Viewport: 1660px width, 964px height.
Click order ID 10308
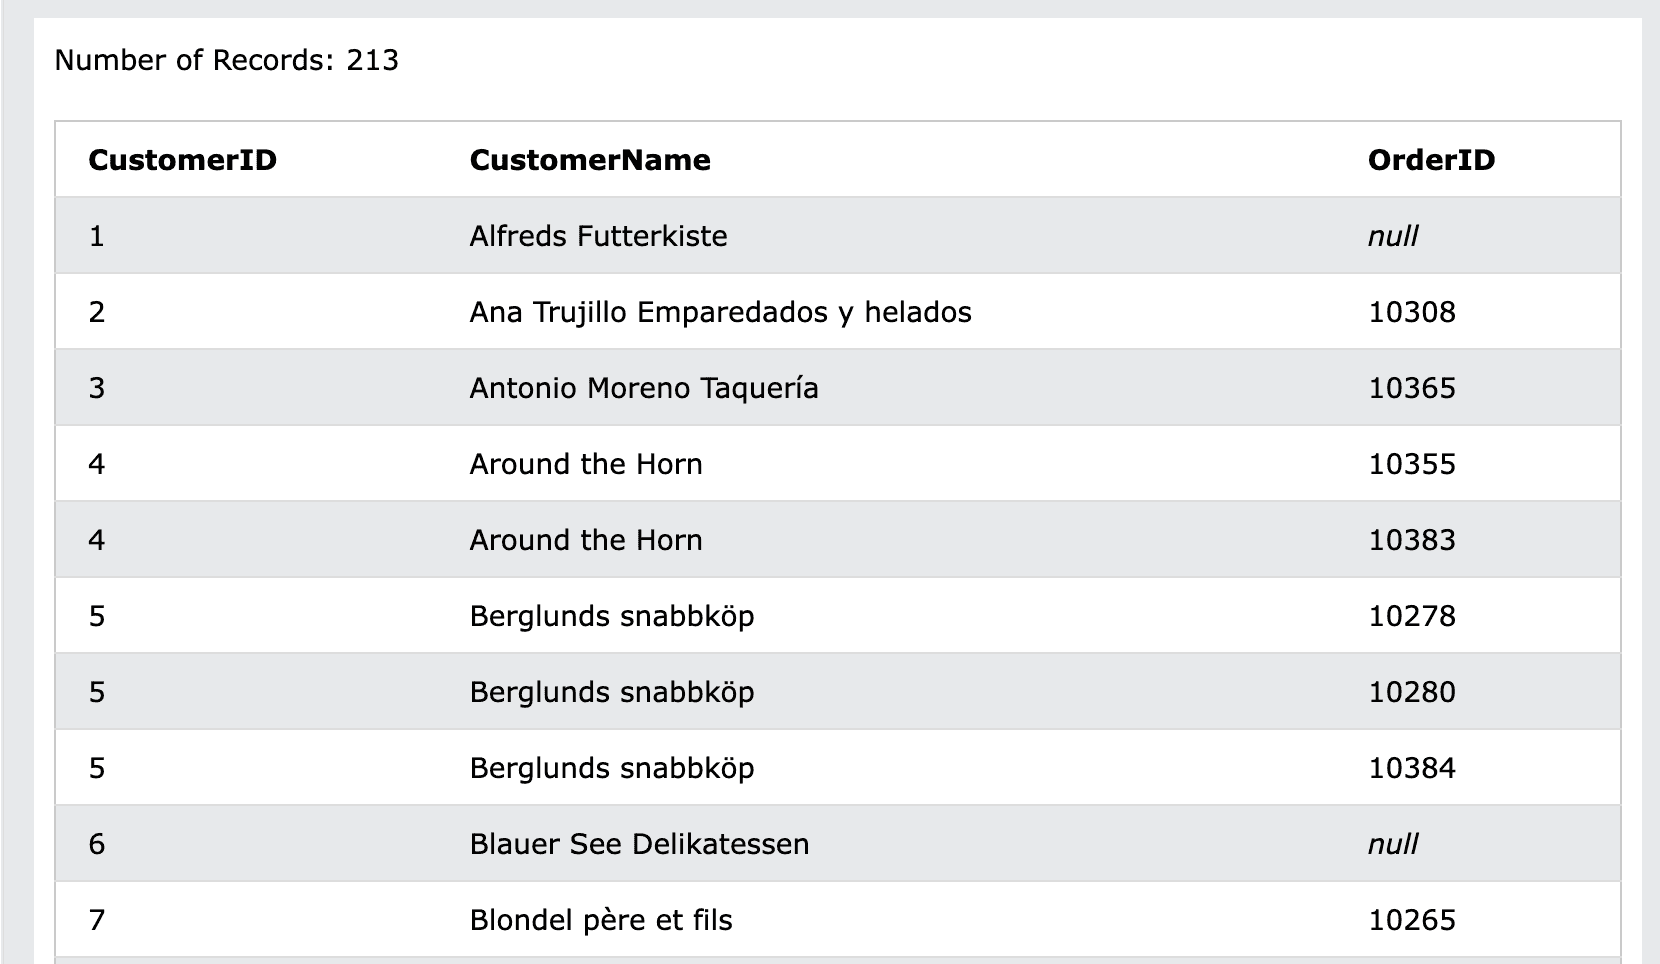pyautogui.click(x=1411, y=312)
